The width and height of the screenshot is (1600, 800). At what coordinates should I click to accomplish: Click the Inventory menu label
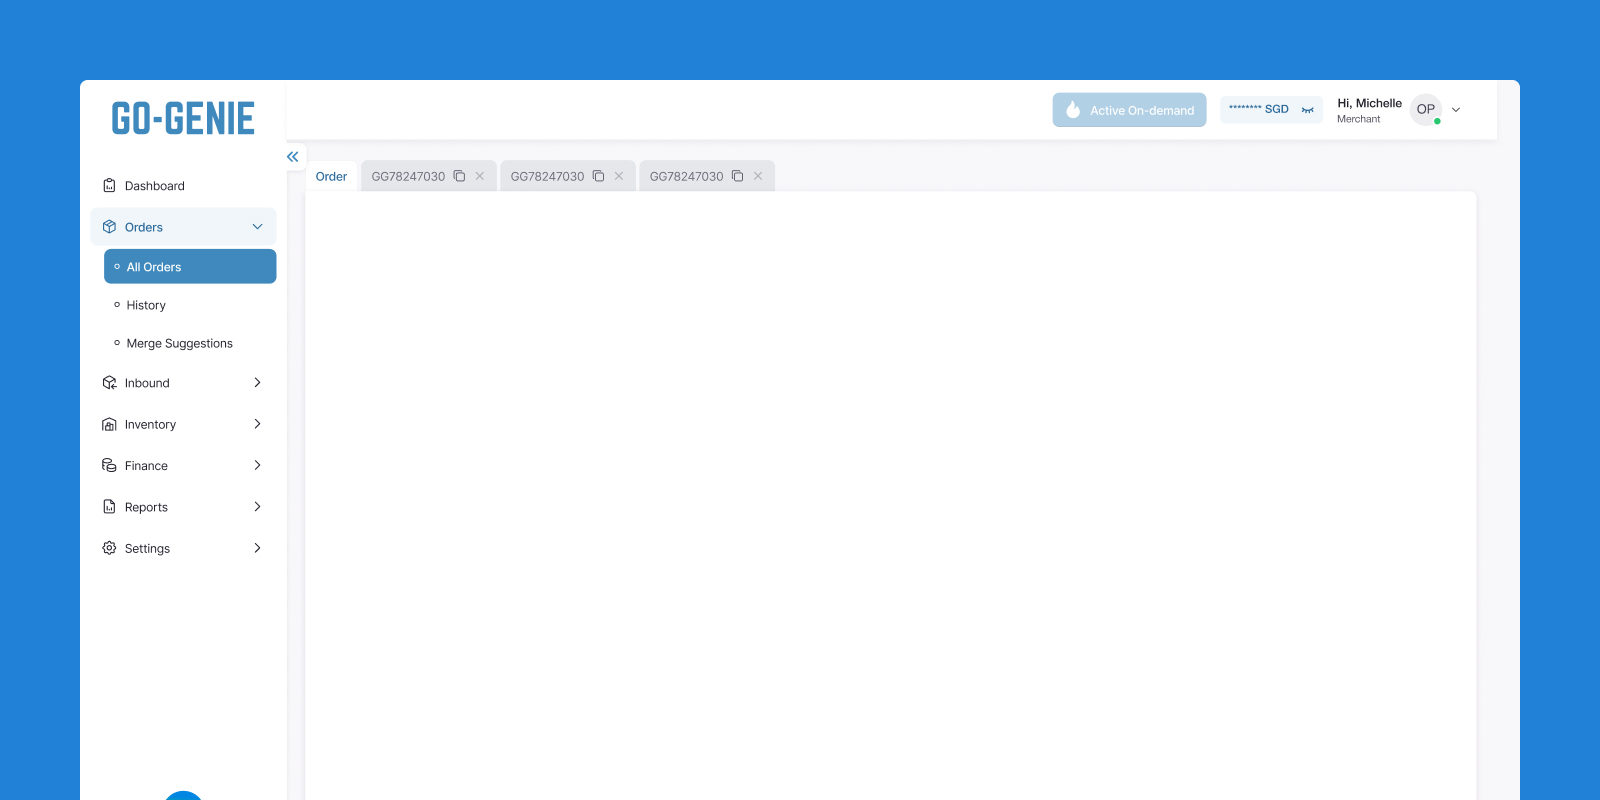pos(150,425)
